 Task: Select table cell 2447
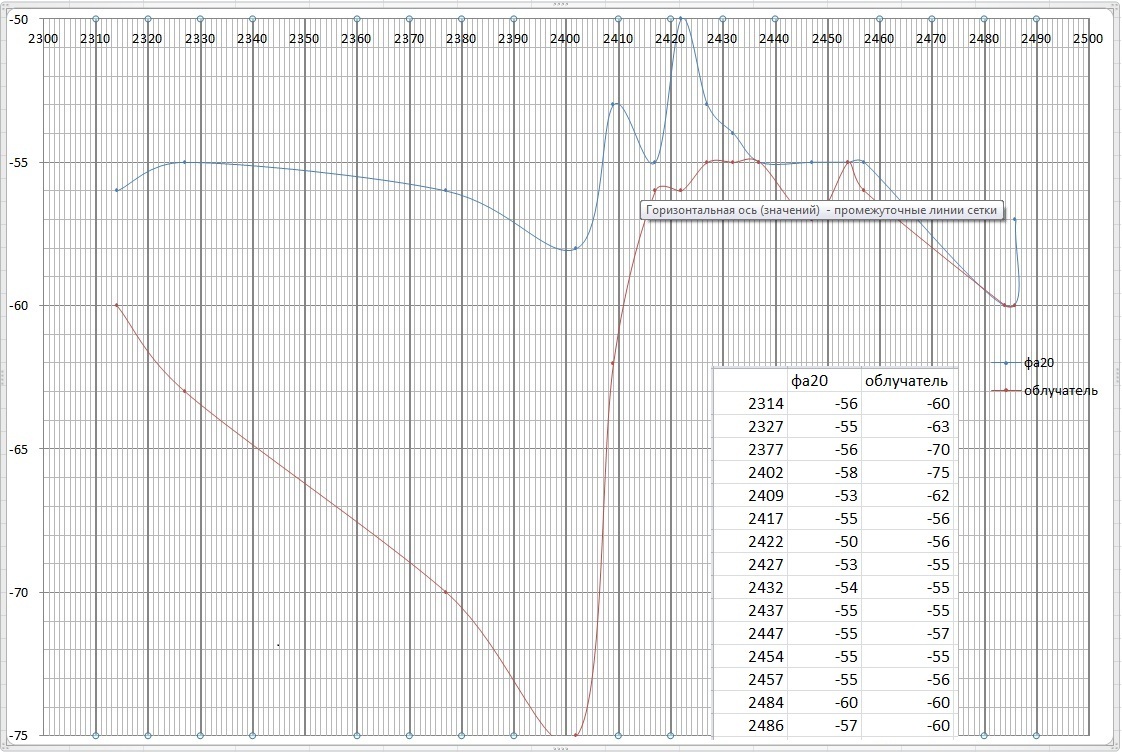(766, 633)
